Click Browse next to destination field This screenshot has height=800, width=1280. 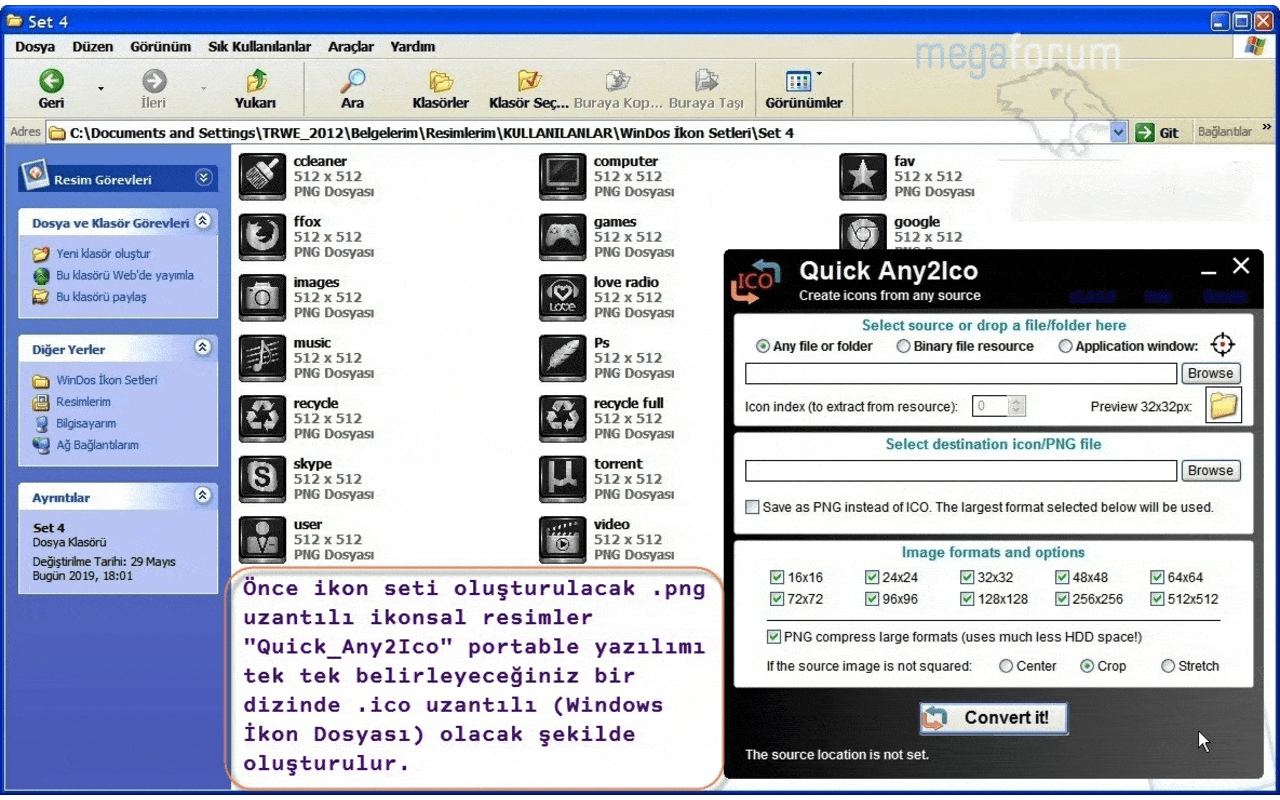1211,470
